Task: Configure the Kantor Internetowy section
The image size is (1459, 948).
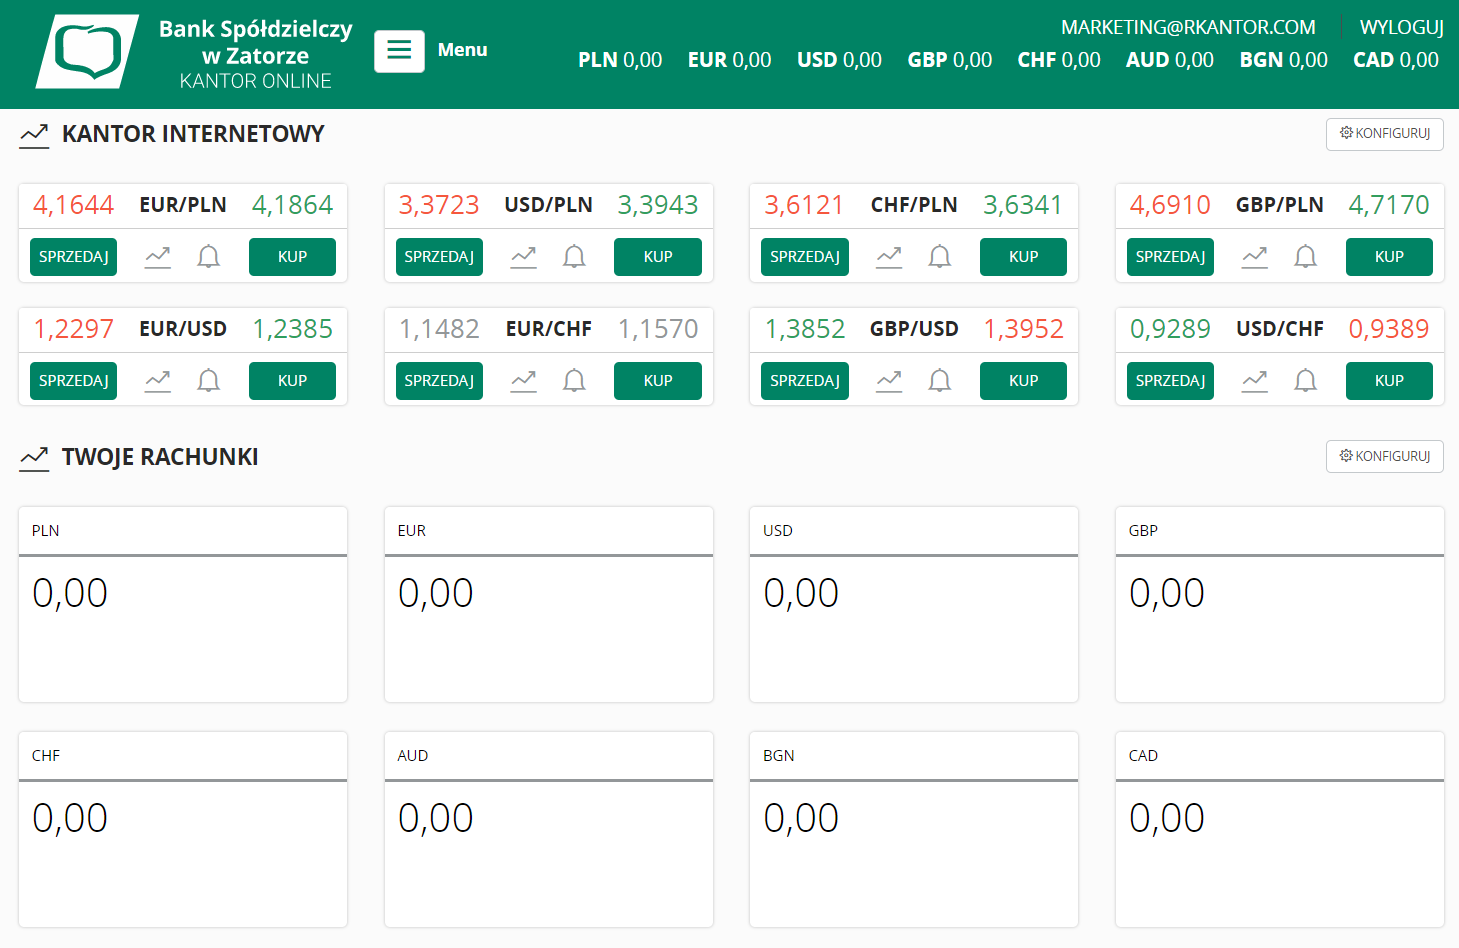Action: pos(1384,134)
